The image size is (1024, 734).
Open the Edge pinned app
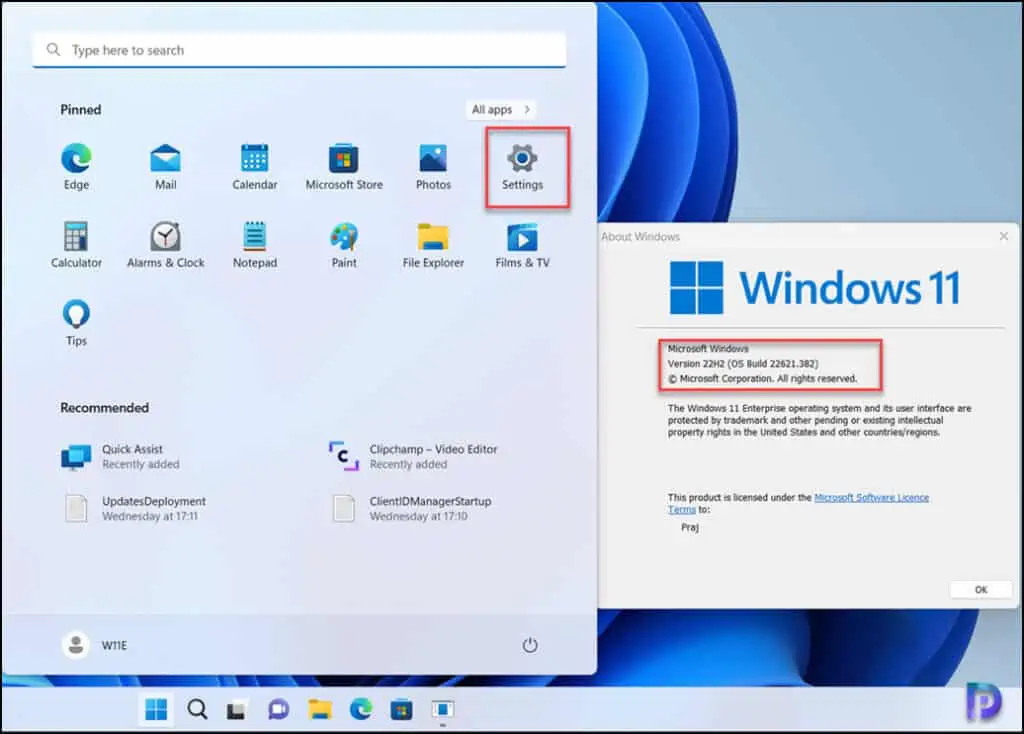pos(76,167)
